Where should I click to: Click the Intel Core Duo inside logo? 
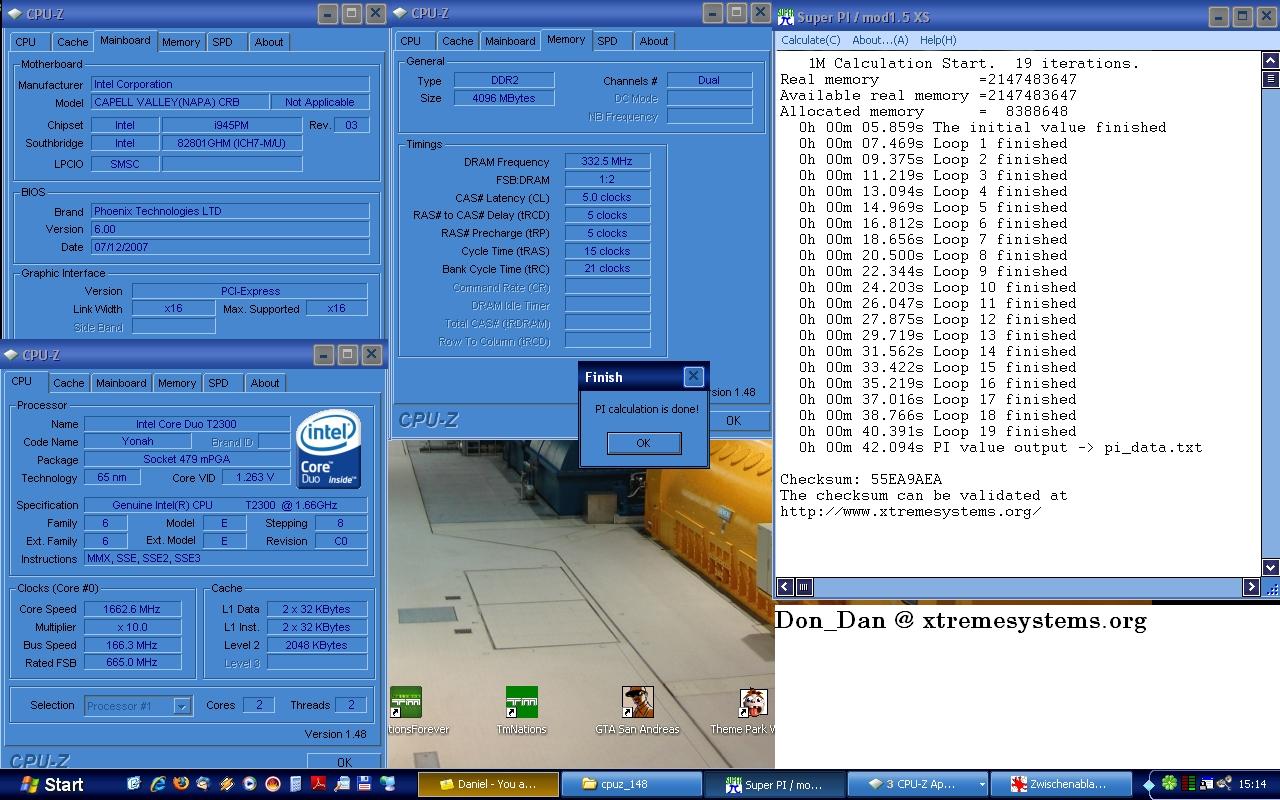click(x=328, y=449)
